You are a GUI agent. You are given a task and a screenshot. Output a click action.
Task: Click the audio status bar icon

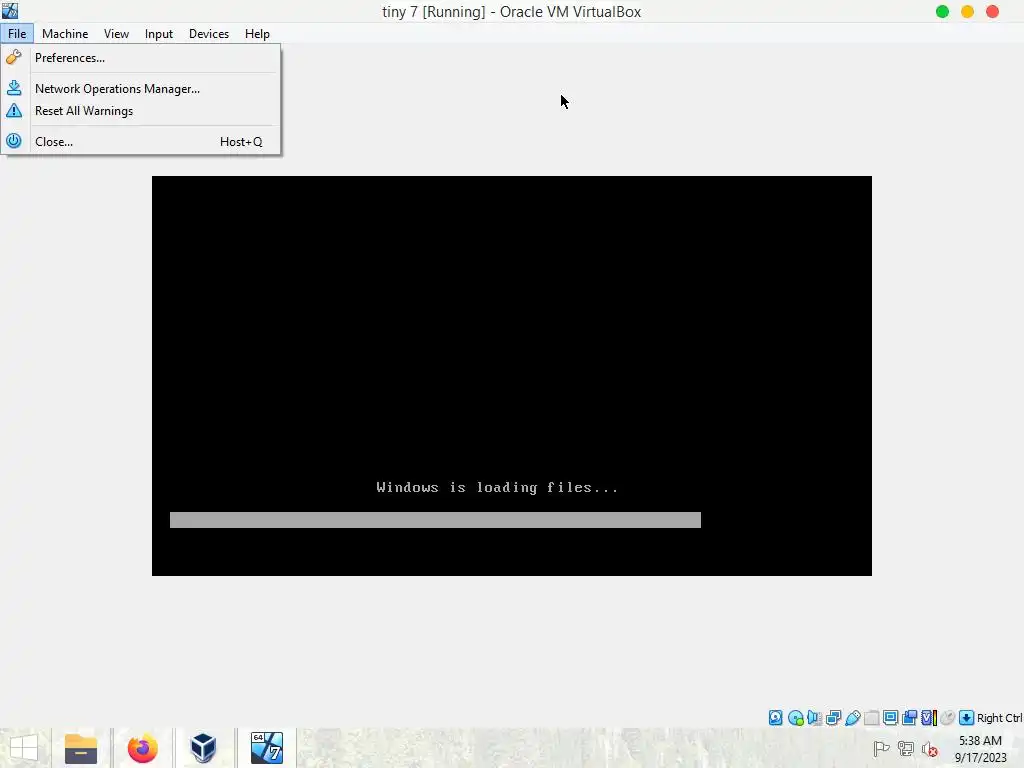(x=814, y=718)
